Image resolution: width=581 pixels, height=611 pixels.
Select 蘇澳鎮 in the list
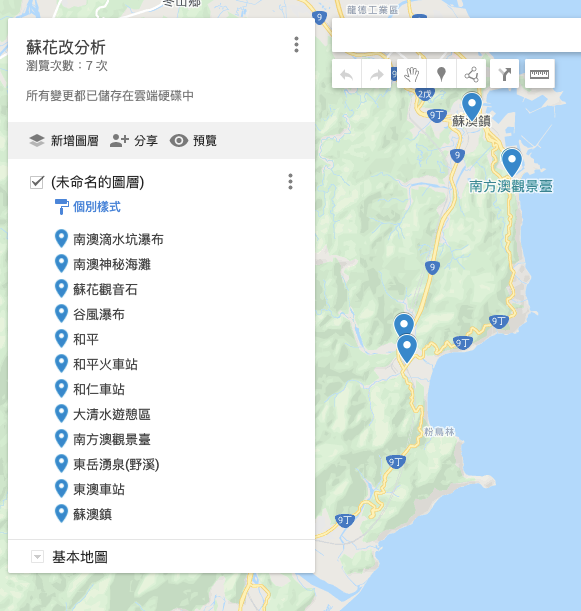[92, 514]
